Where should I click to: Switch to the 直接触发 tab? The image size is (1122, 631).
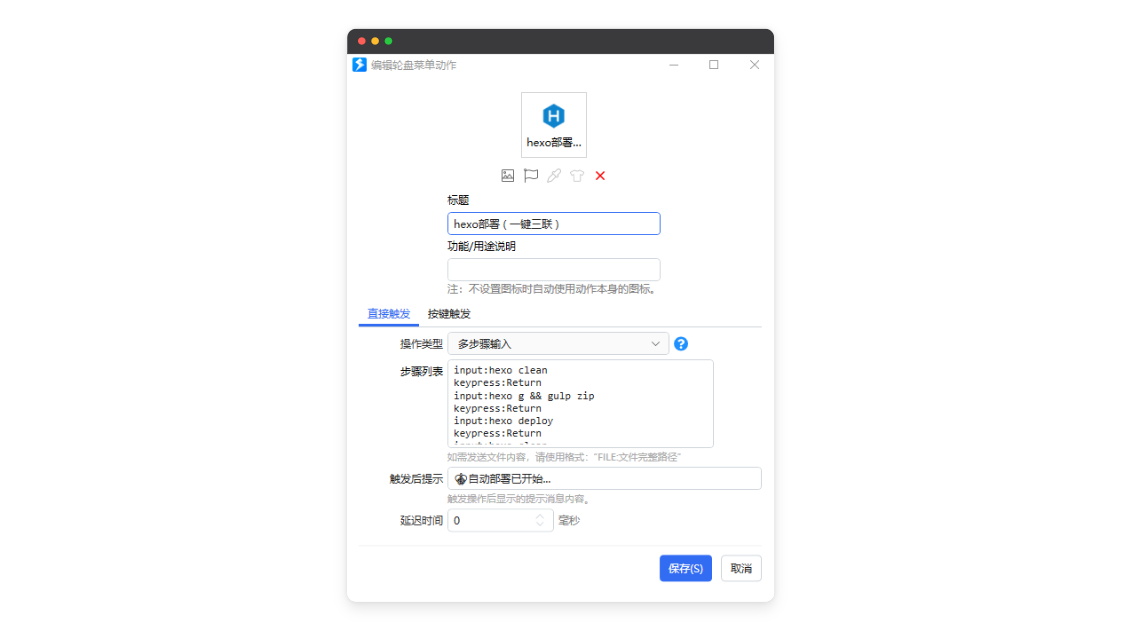389,313
